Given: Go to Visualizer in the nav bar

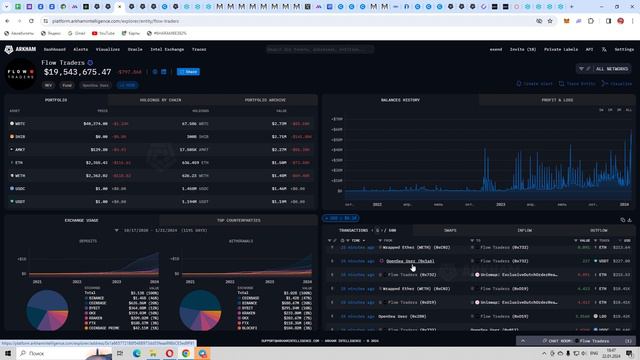Looking at the screenshot, I should coord(108,49).
